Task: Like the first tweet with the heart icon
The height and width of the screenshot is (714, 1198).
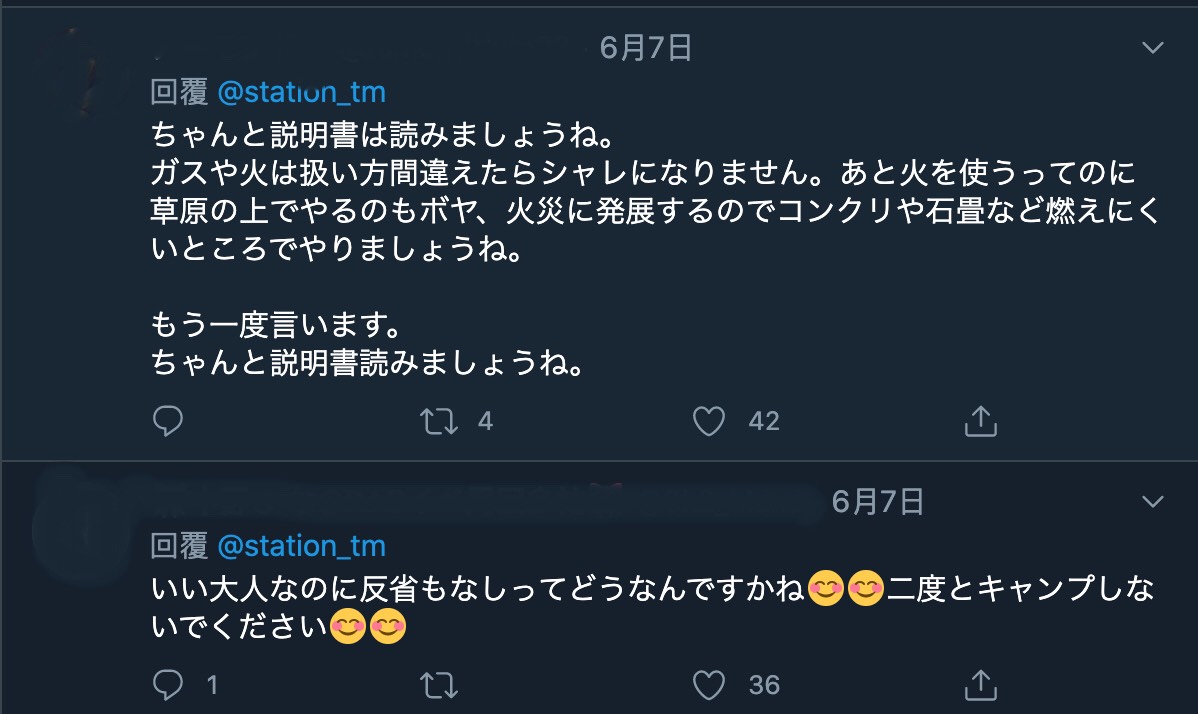Action: click(709, 421)
